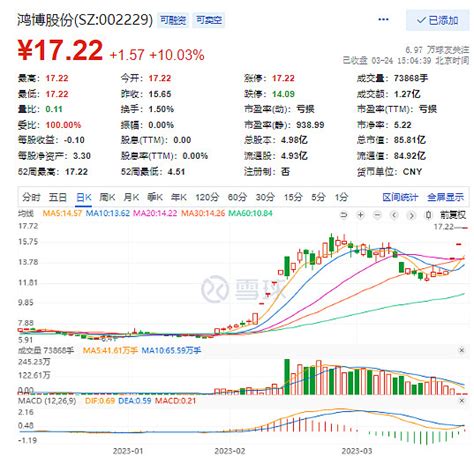Click the 已添加 watchlist button
474x457 pixels.
[x=437, y=20]
